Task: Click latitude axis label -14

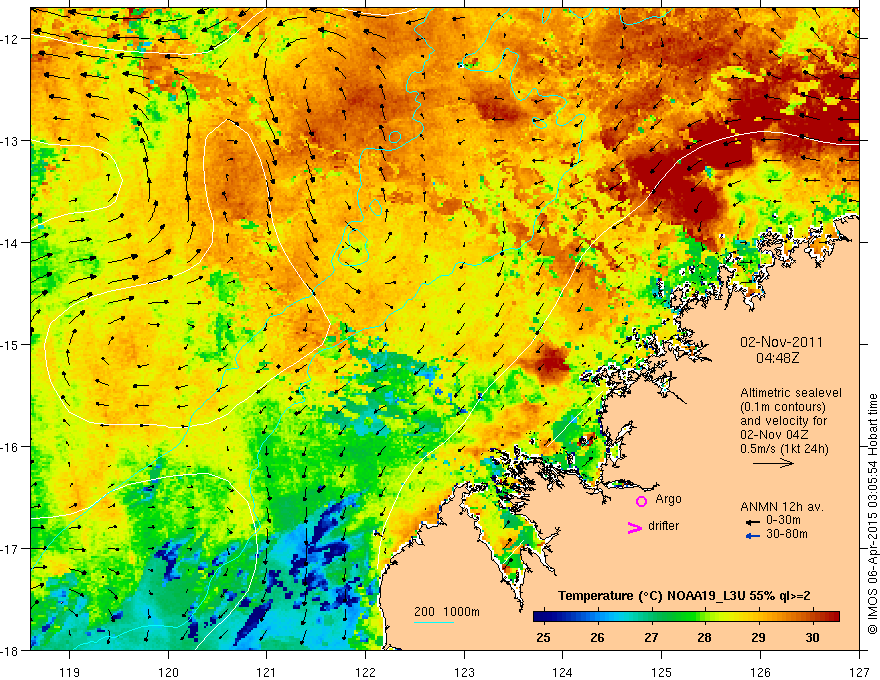Action: click(x=11, y=242)
